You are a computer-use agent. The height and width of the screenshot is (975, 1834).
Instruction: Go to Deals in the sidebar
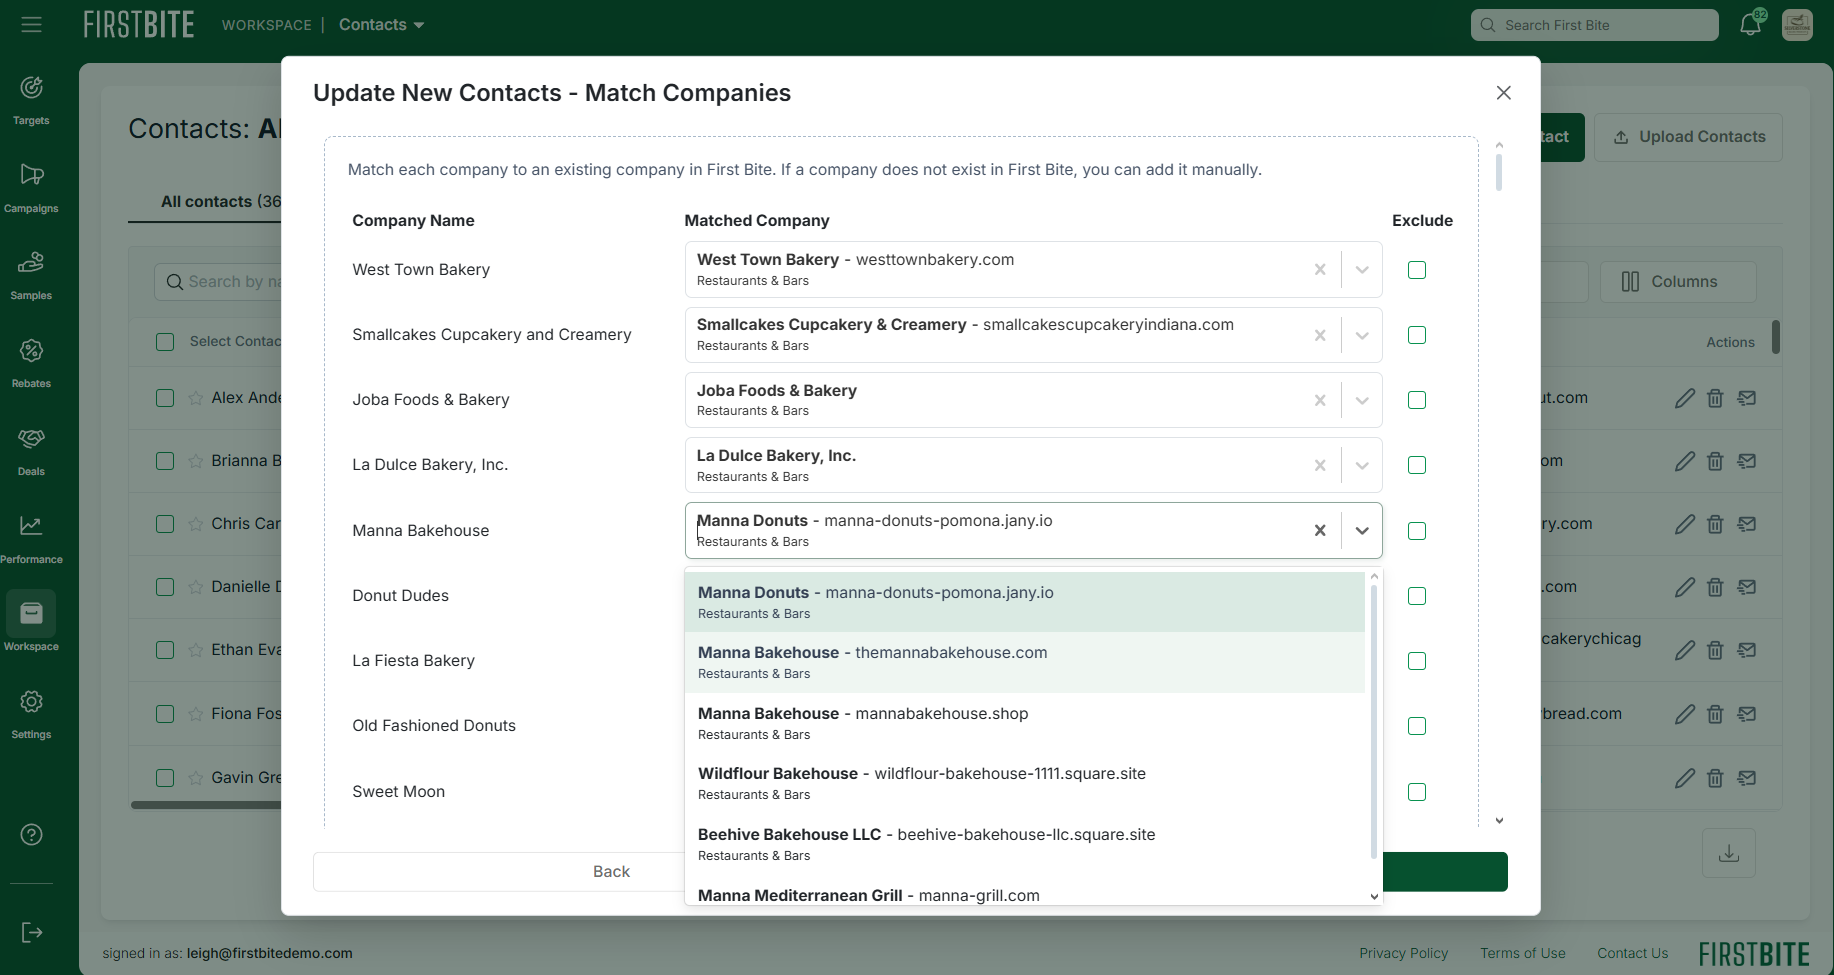coord(31,452)
